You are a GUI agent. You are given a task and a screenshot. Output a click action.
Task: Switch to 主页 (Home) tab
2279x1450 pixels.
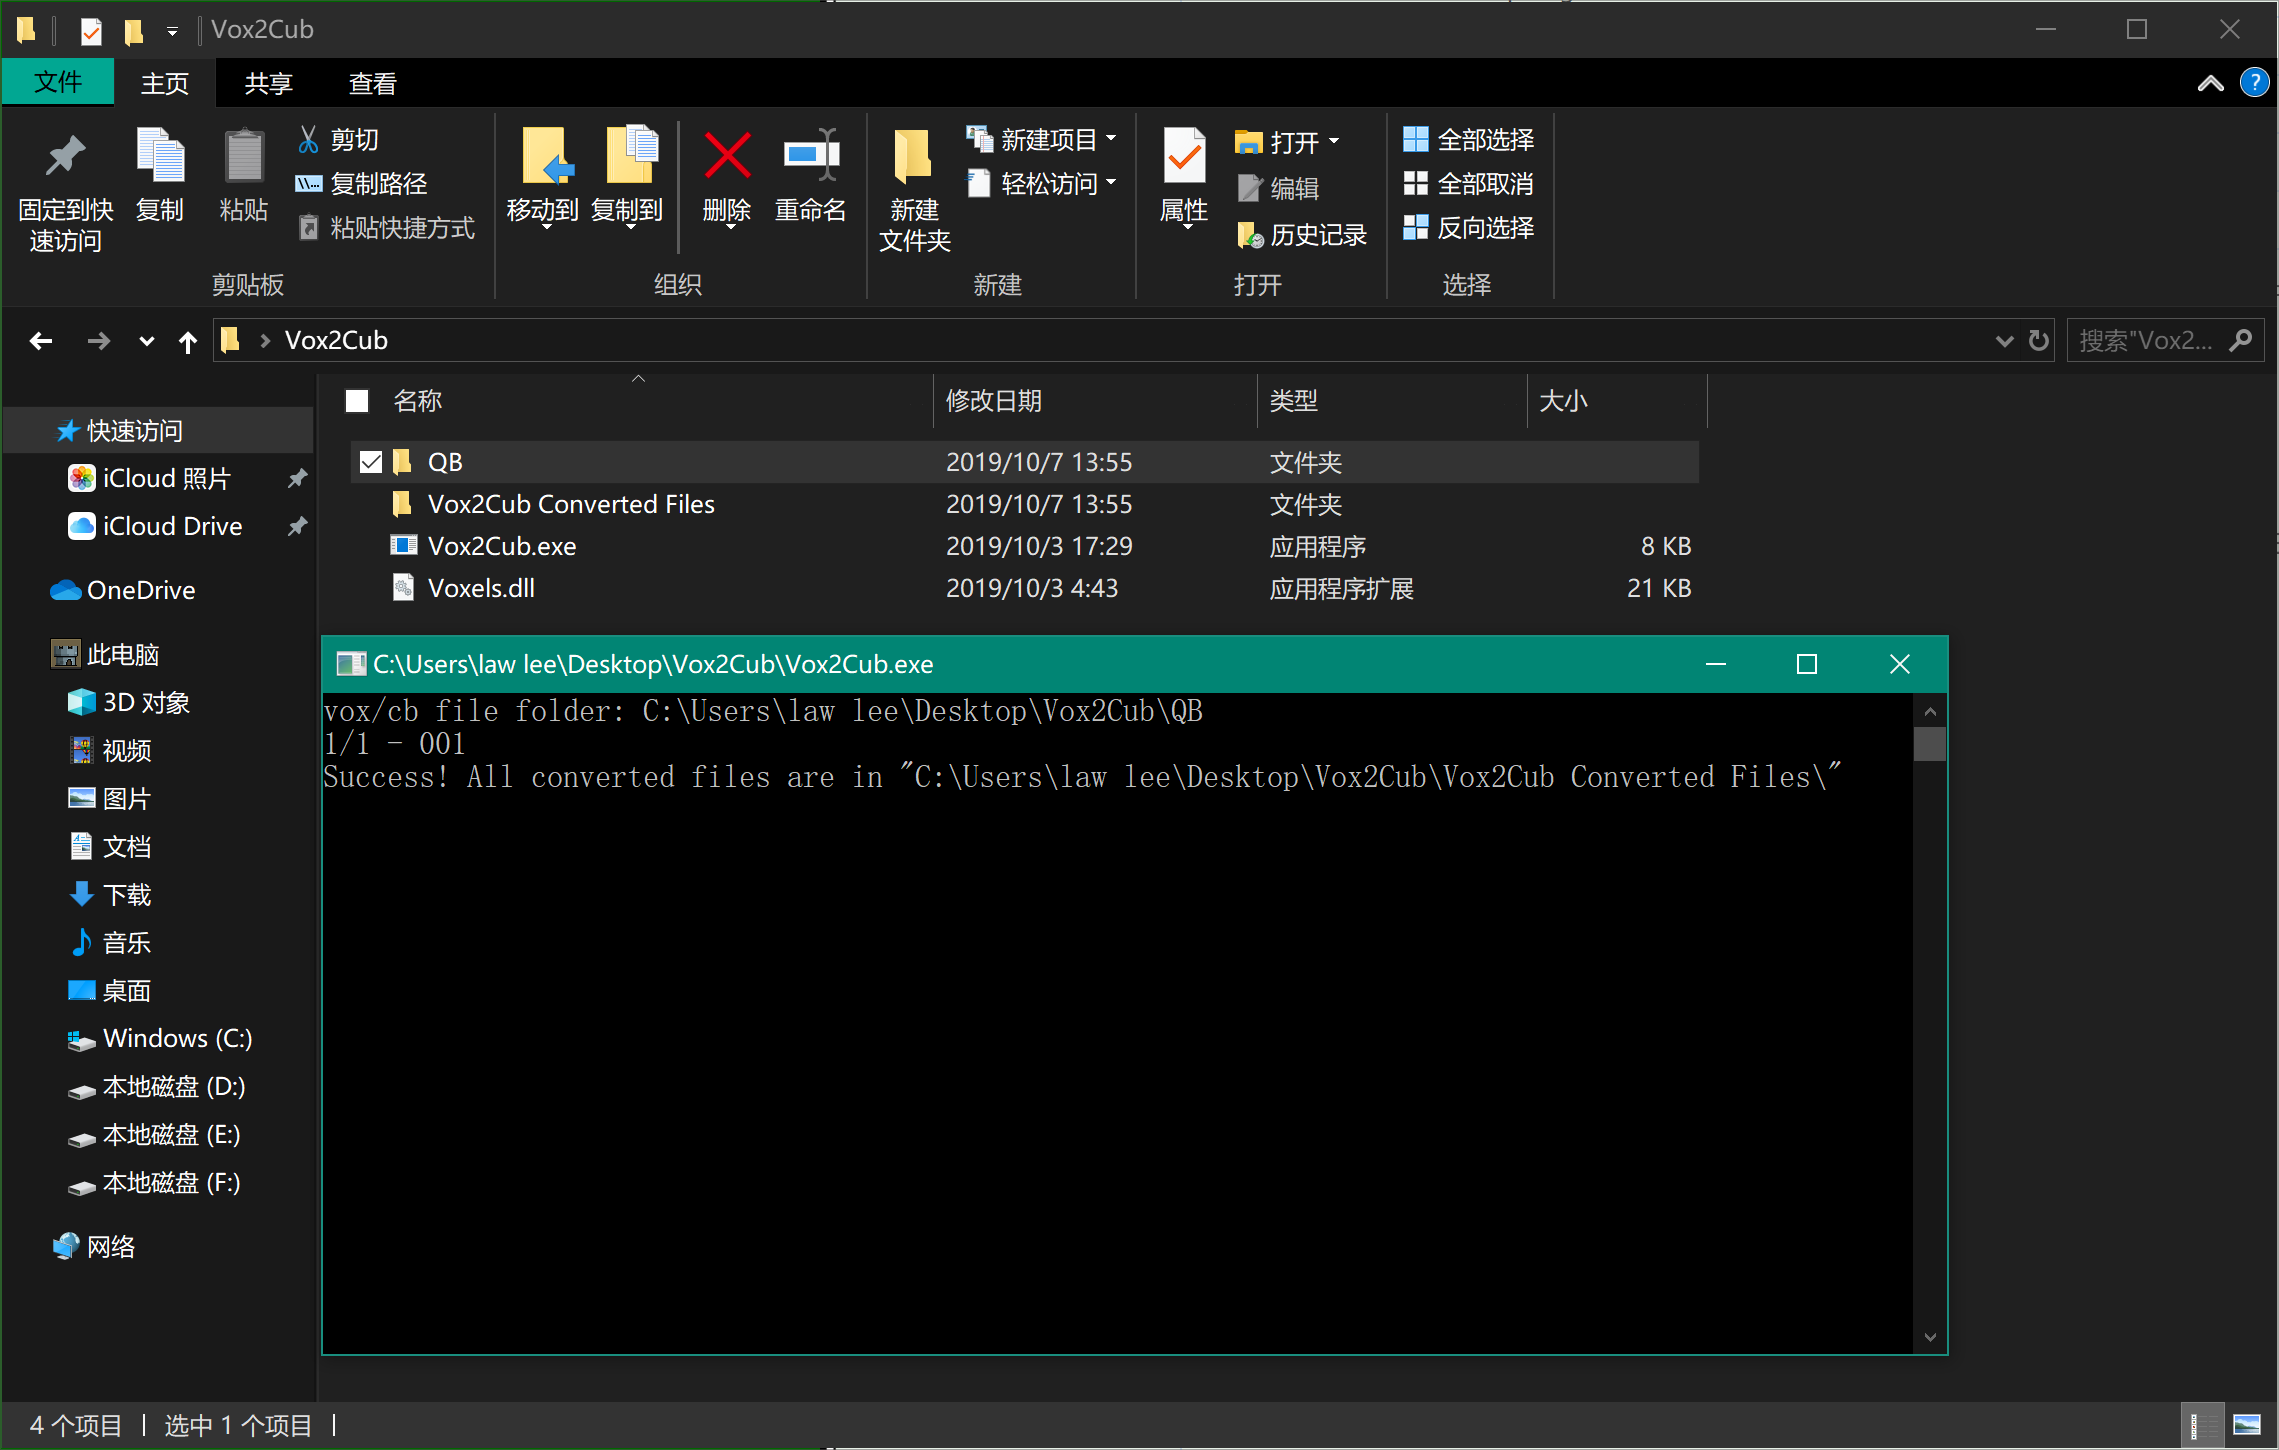pos(165,83)
